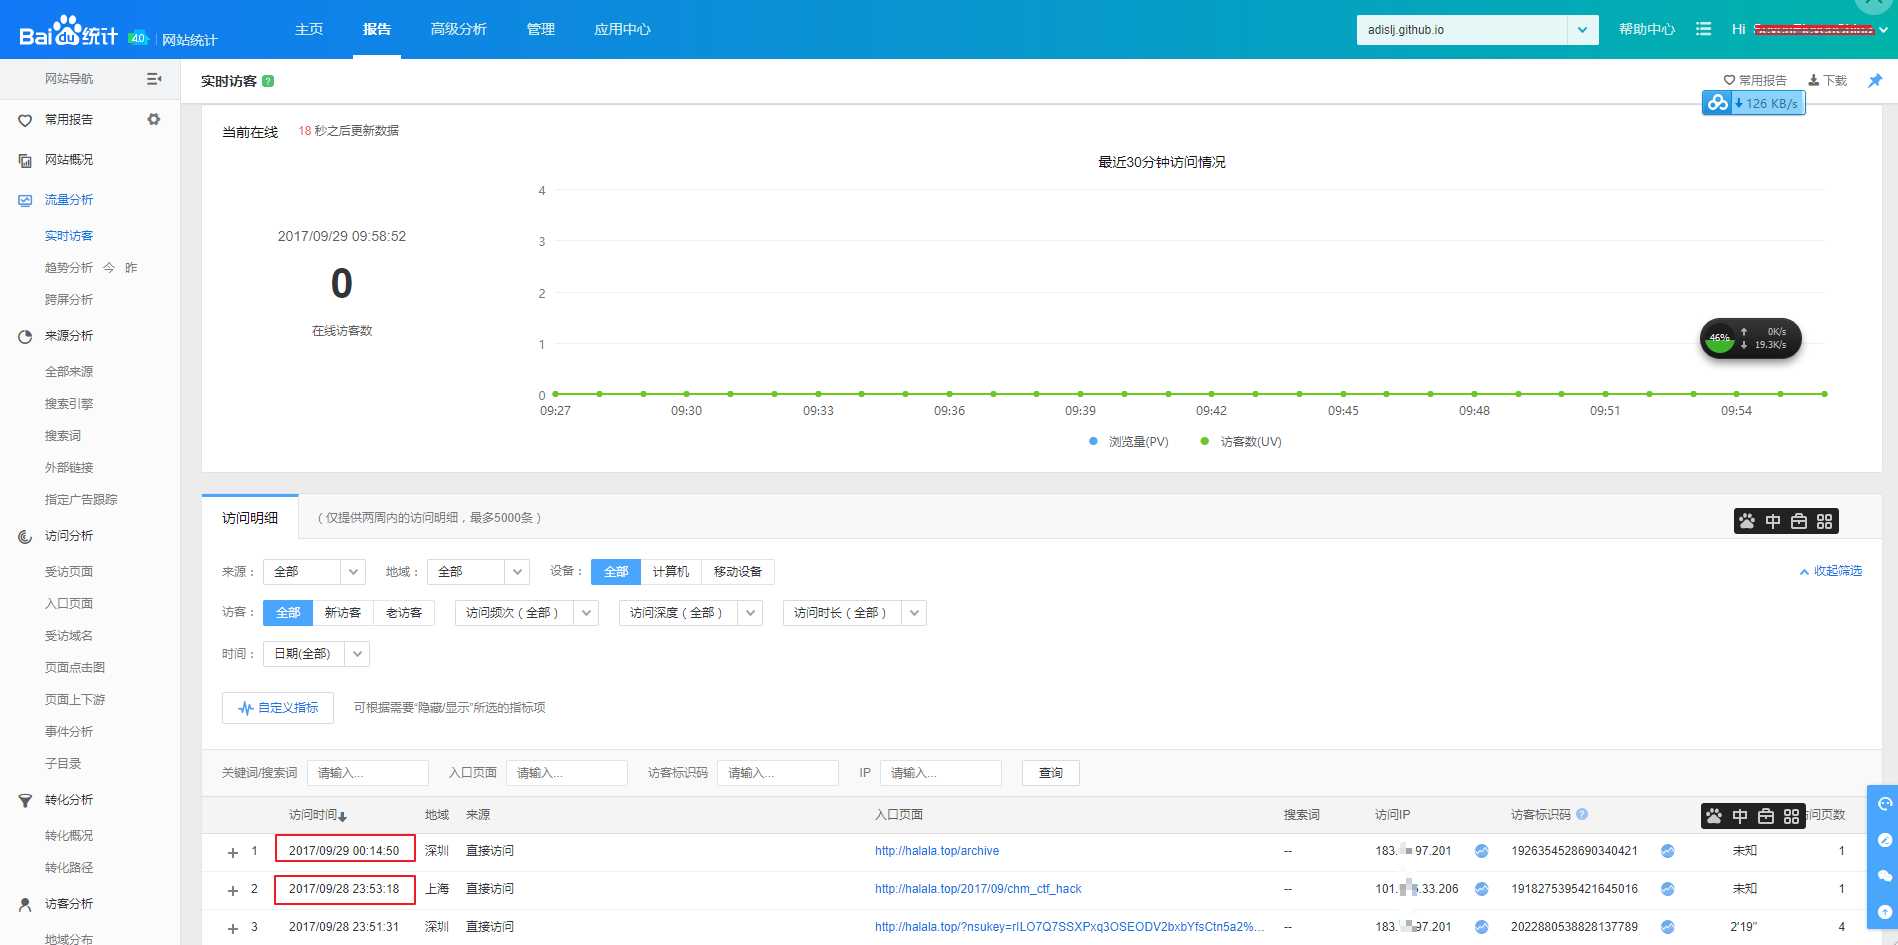Open the 来源 dropdown

(314, 571)
